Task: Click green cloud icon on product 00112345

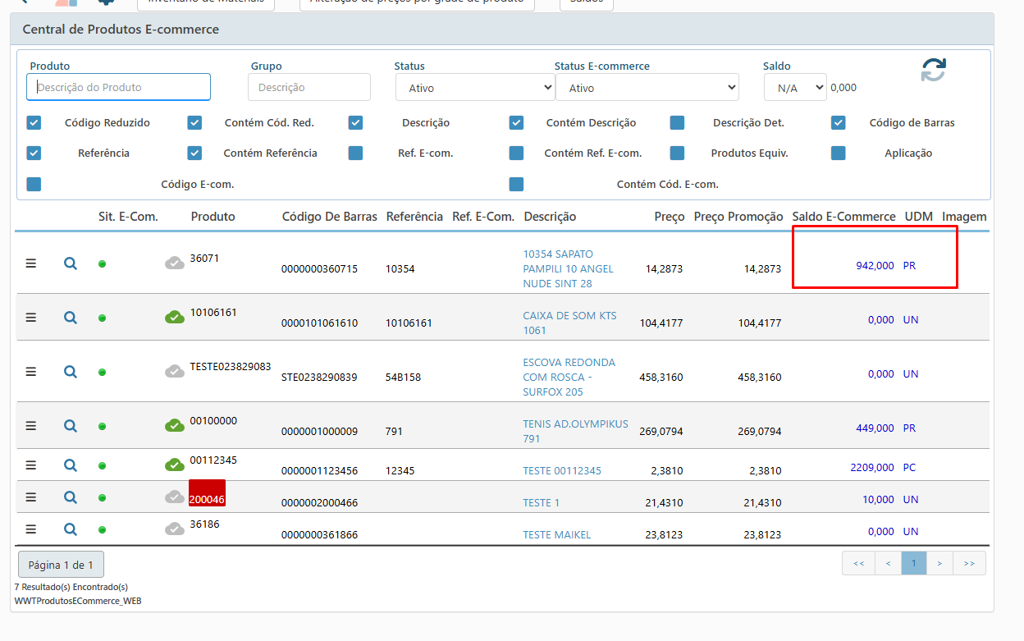Action: [174, 465]
